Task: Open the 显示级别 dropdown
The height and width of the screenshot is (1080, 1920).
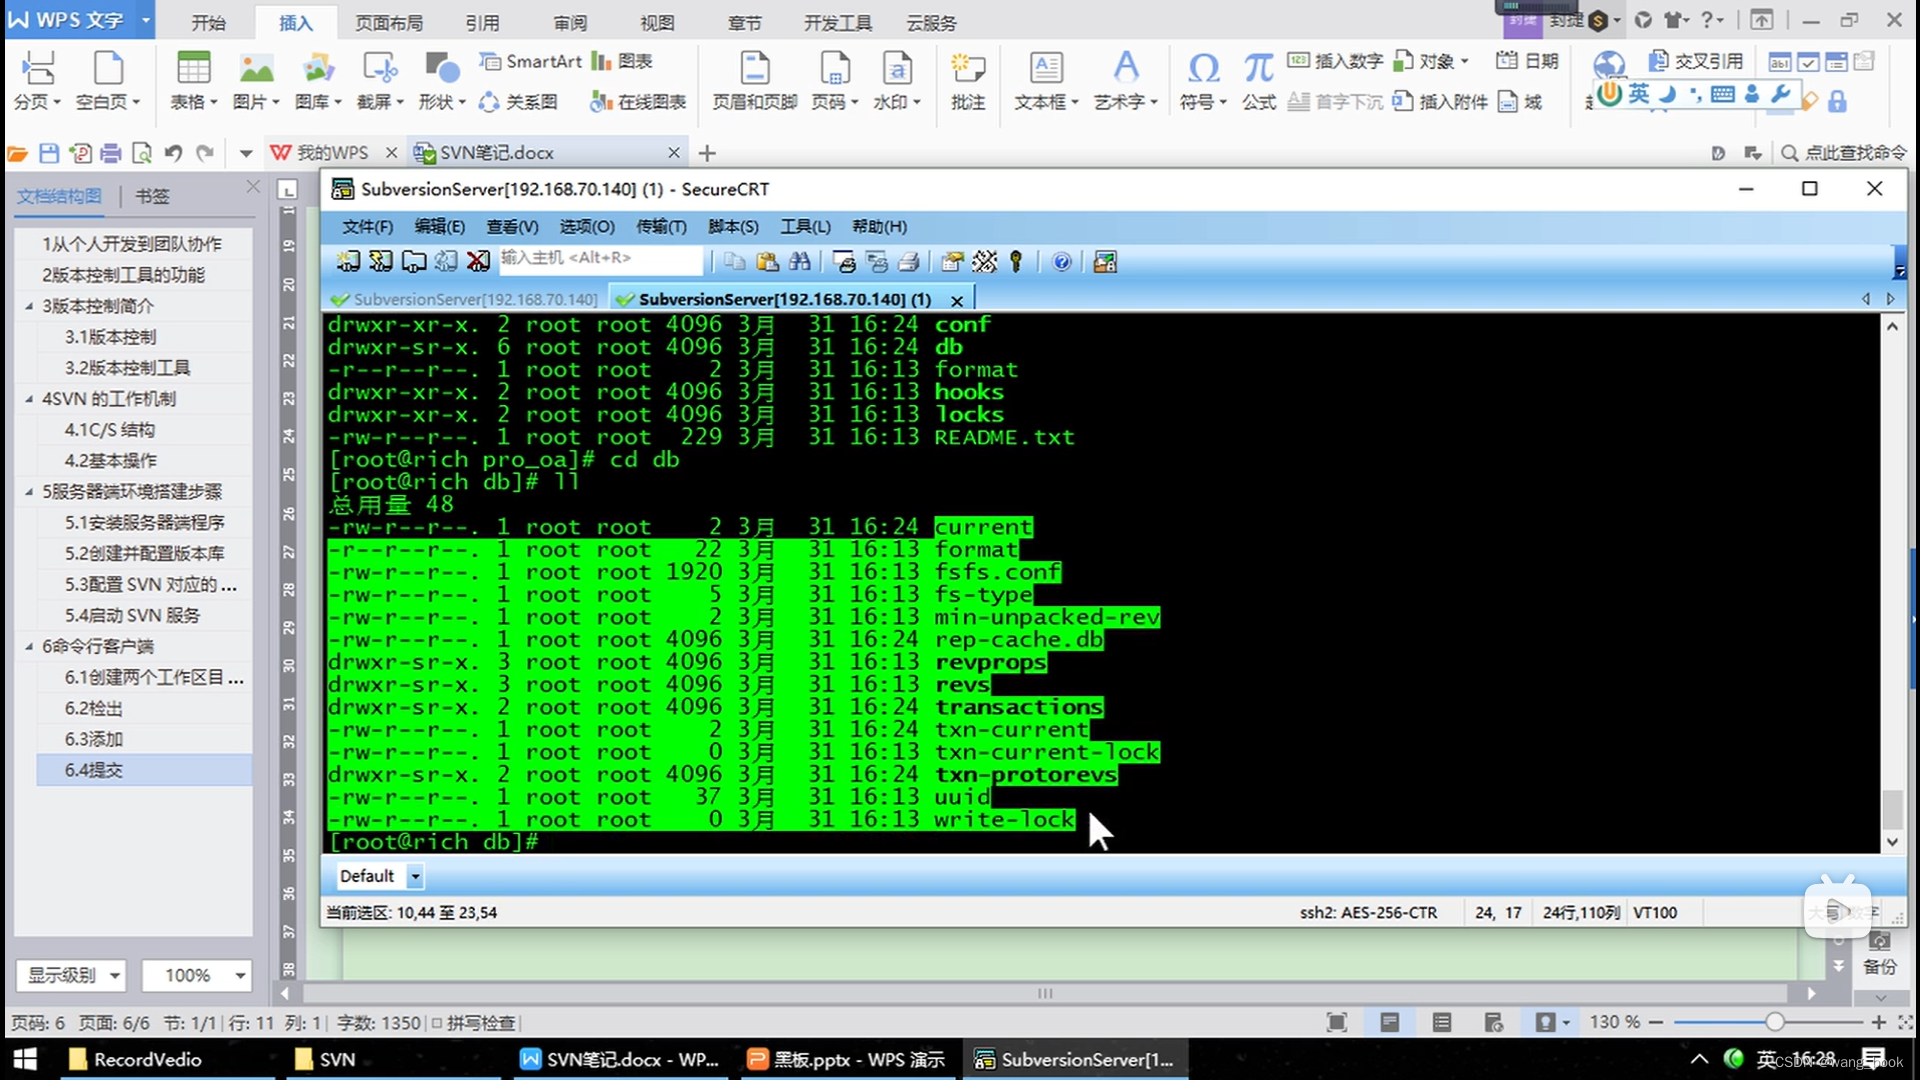Action: click(114, 975)
